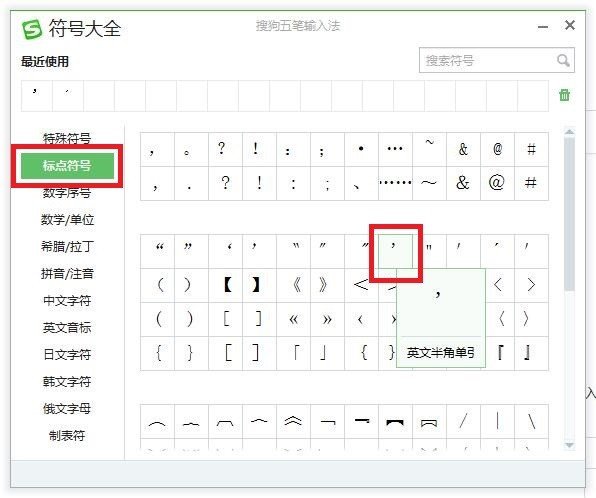Insert the highlighted half-width single quote symbol
Image resolution: width=596 pixels, height=498 pixels.
coord(395,251)
